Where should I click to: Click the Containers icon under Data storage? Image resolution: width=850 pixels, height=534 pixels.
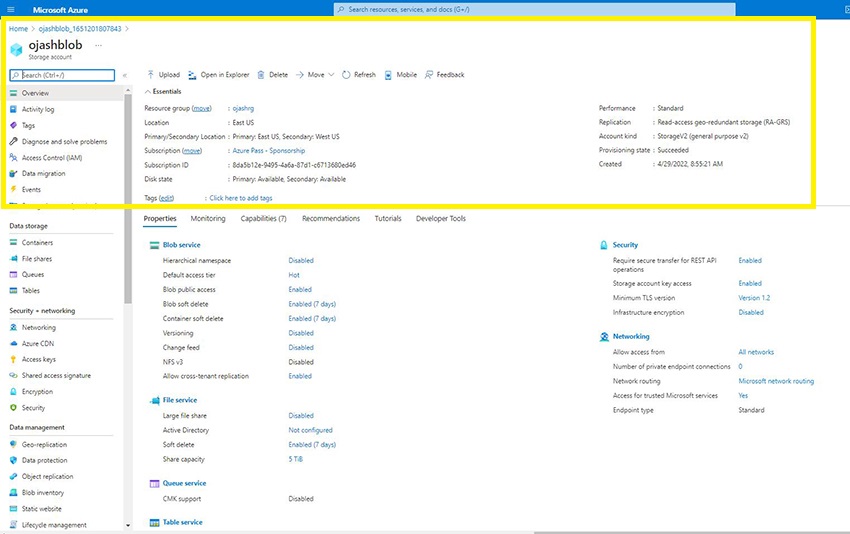[x=14, y=242]
